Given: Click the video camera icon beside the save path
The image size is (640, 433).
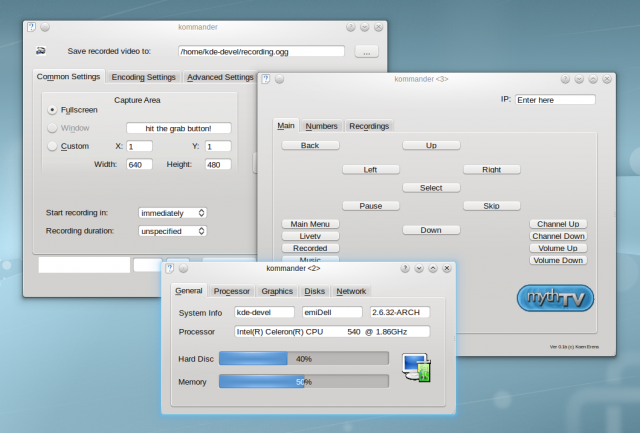Looking at the screenshot, I should coord(40,51).
